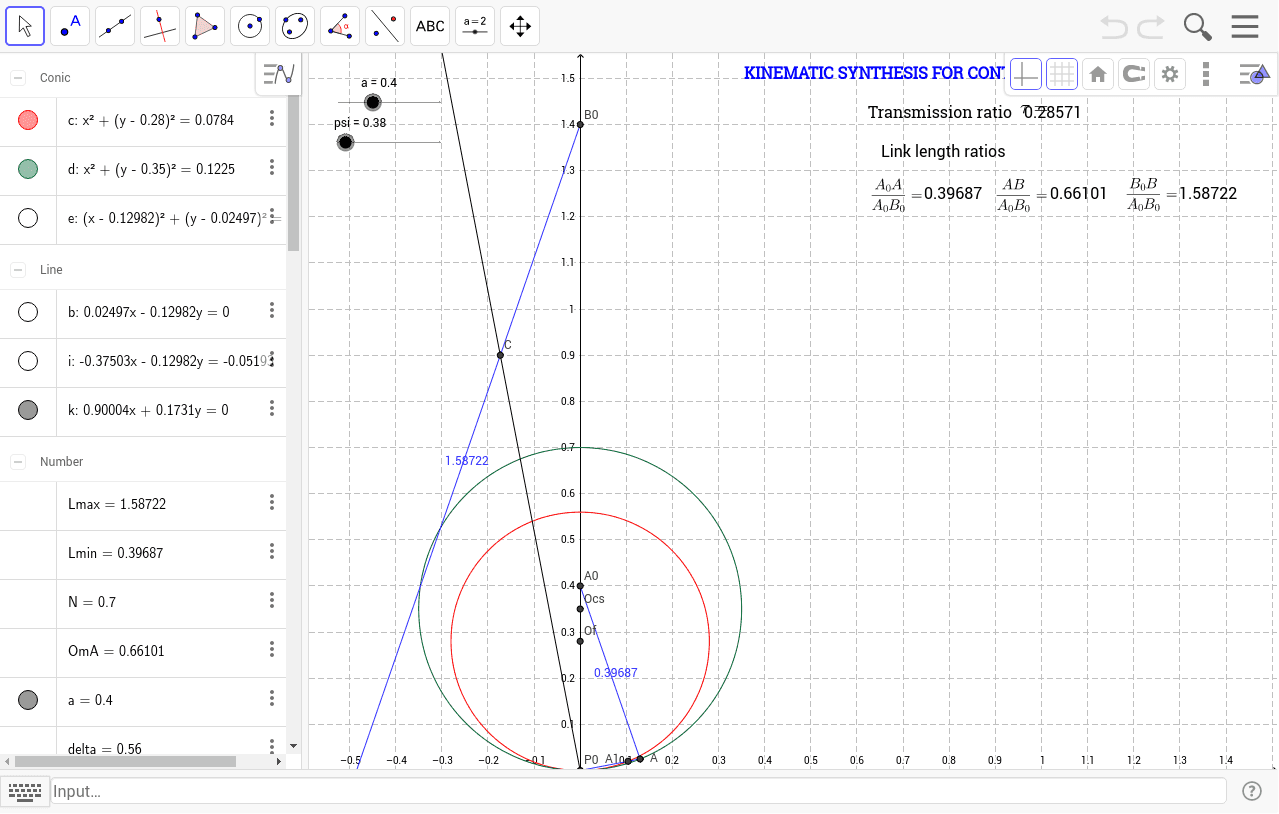Click point B0 on the y-axis
This screenshot has height=814, width=1279.
pos(580,125)
